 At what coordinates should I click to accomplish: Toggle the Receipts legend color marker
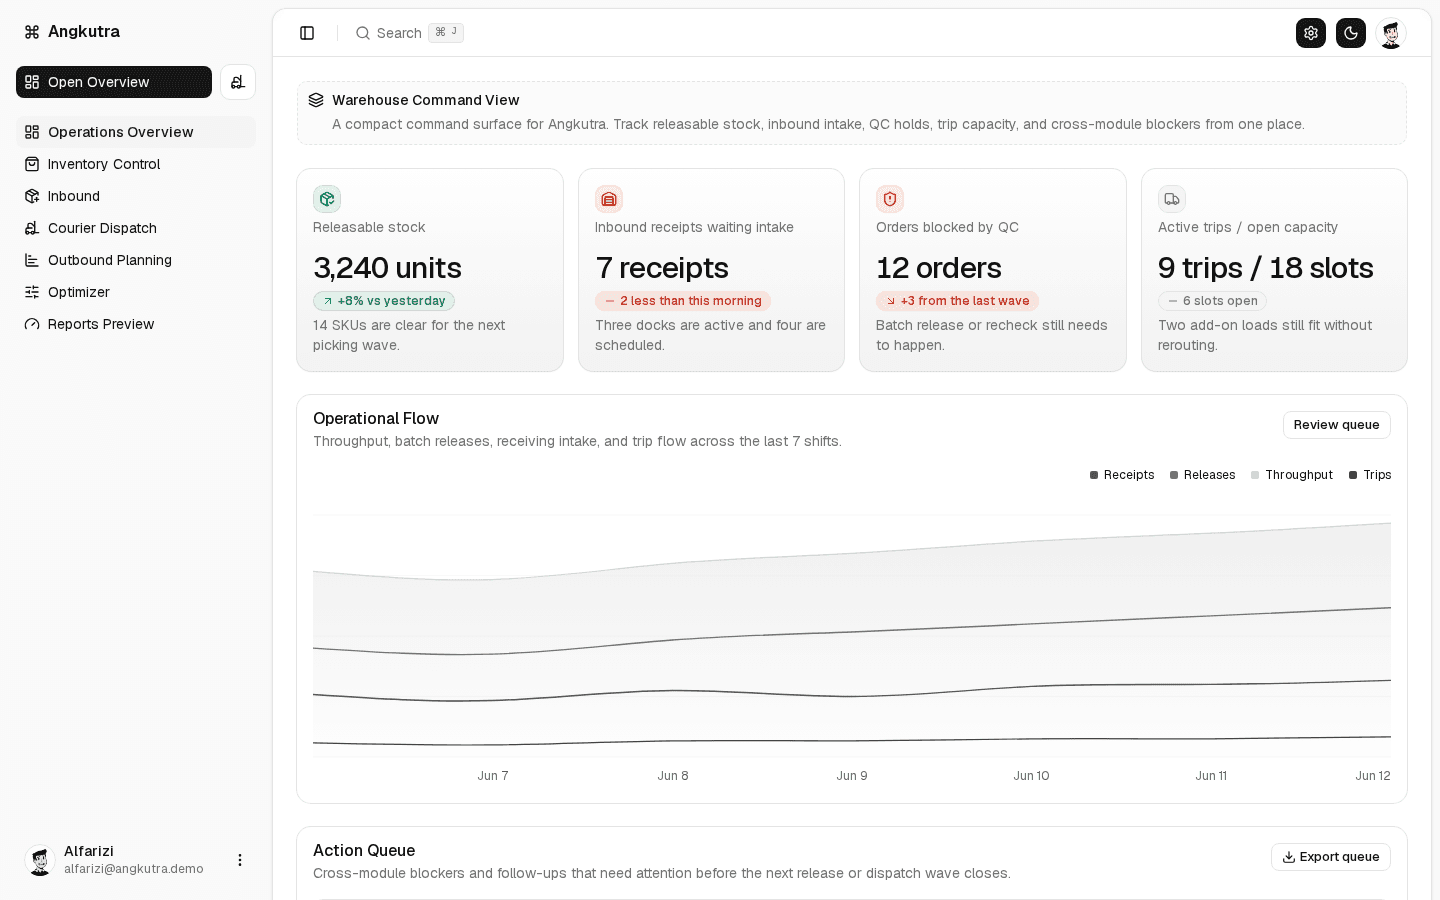click(1094, 475)
